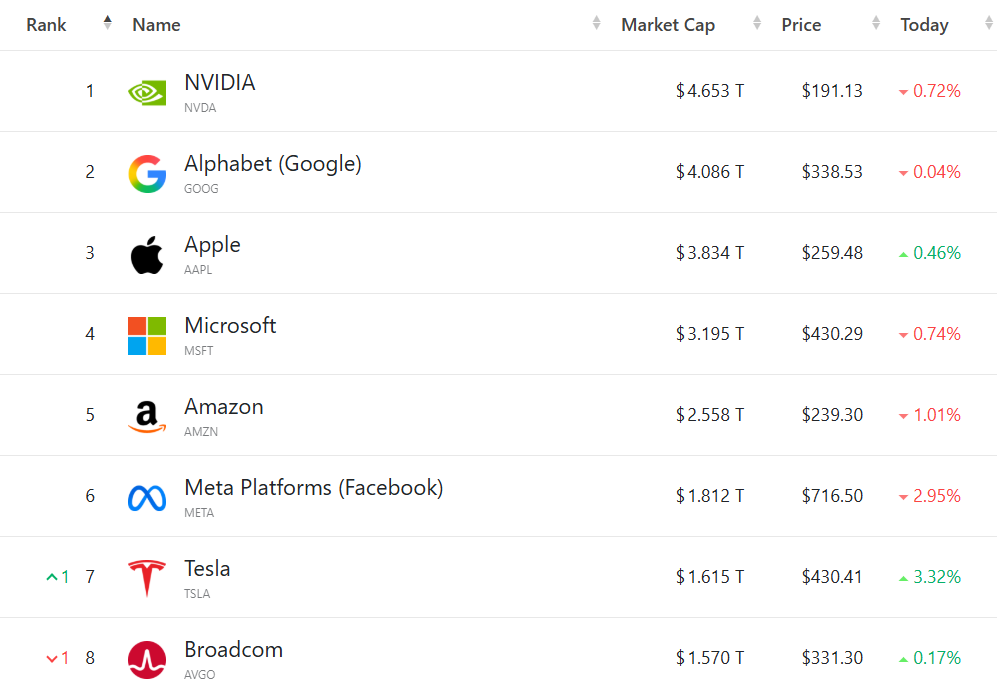Screen dimensions: 997x693
Task: Click the Tesla logo icon
Action: coord(147,578)
